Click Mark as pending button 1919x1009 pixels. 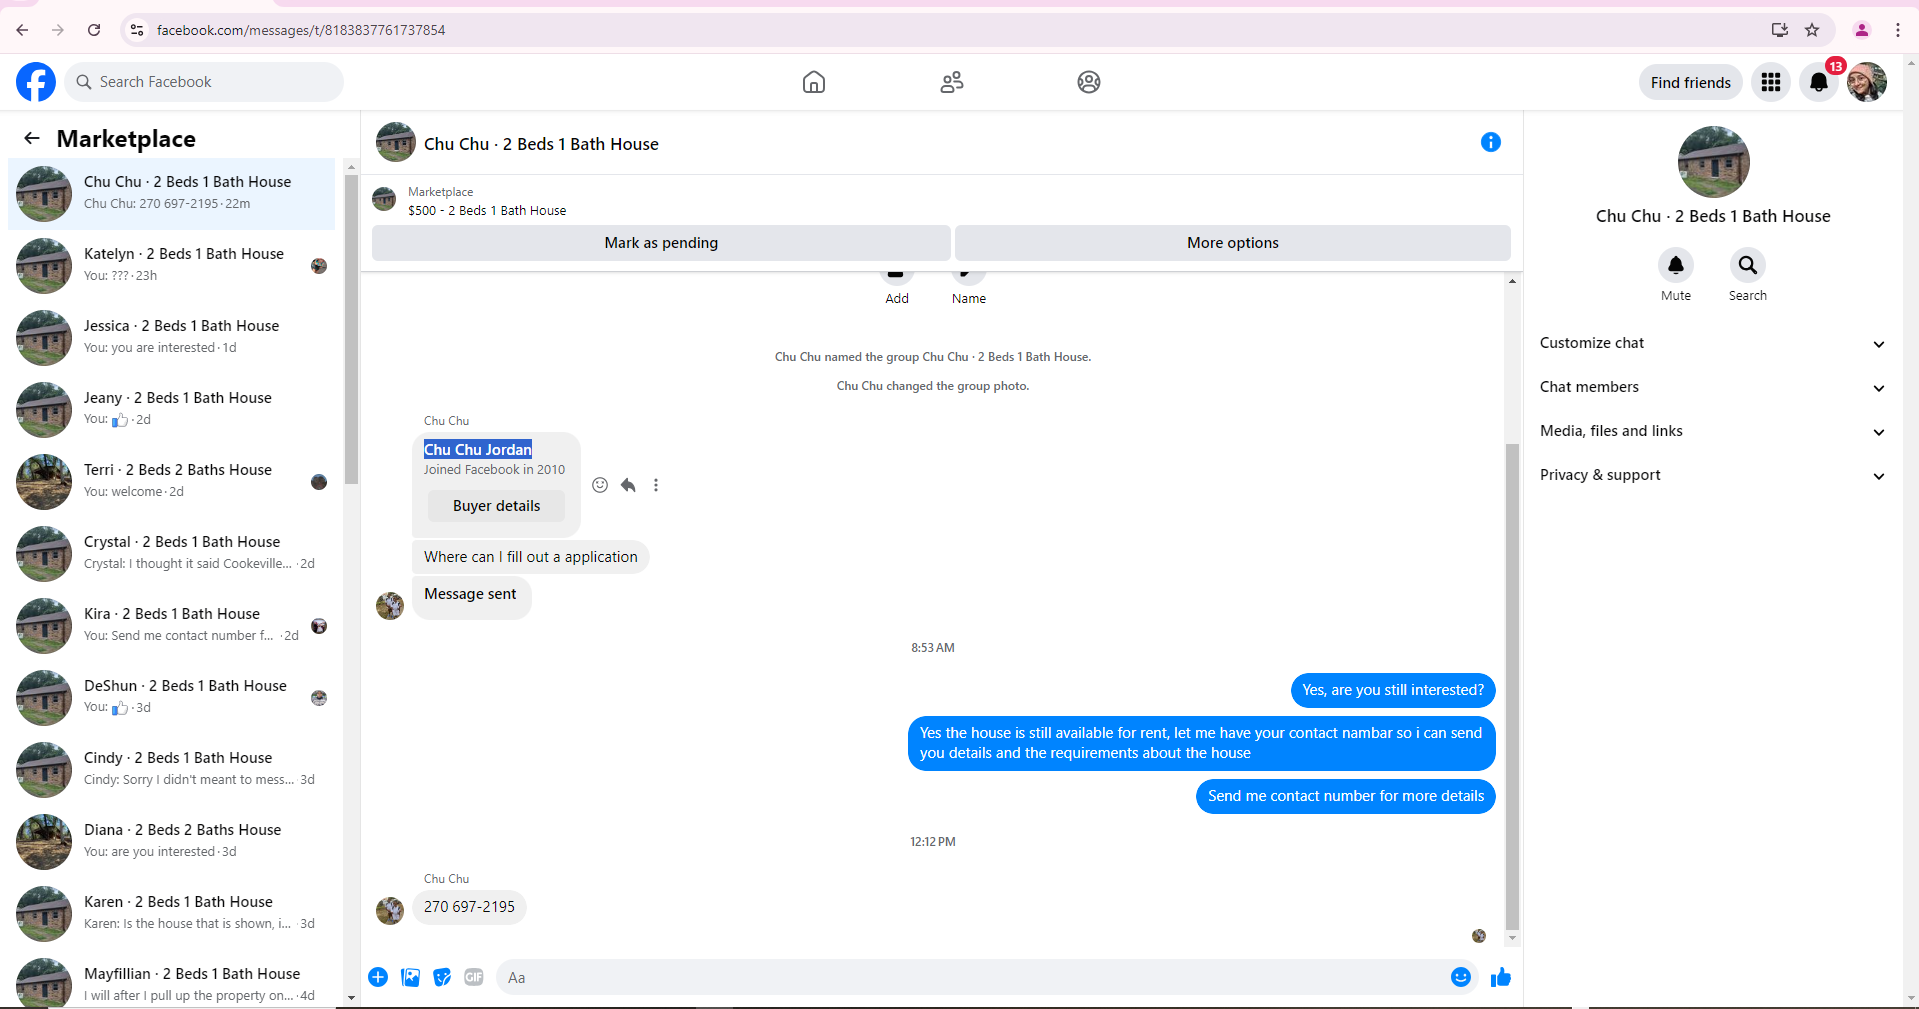click(x=661, y=243)
